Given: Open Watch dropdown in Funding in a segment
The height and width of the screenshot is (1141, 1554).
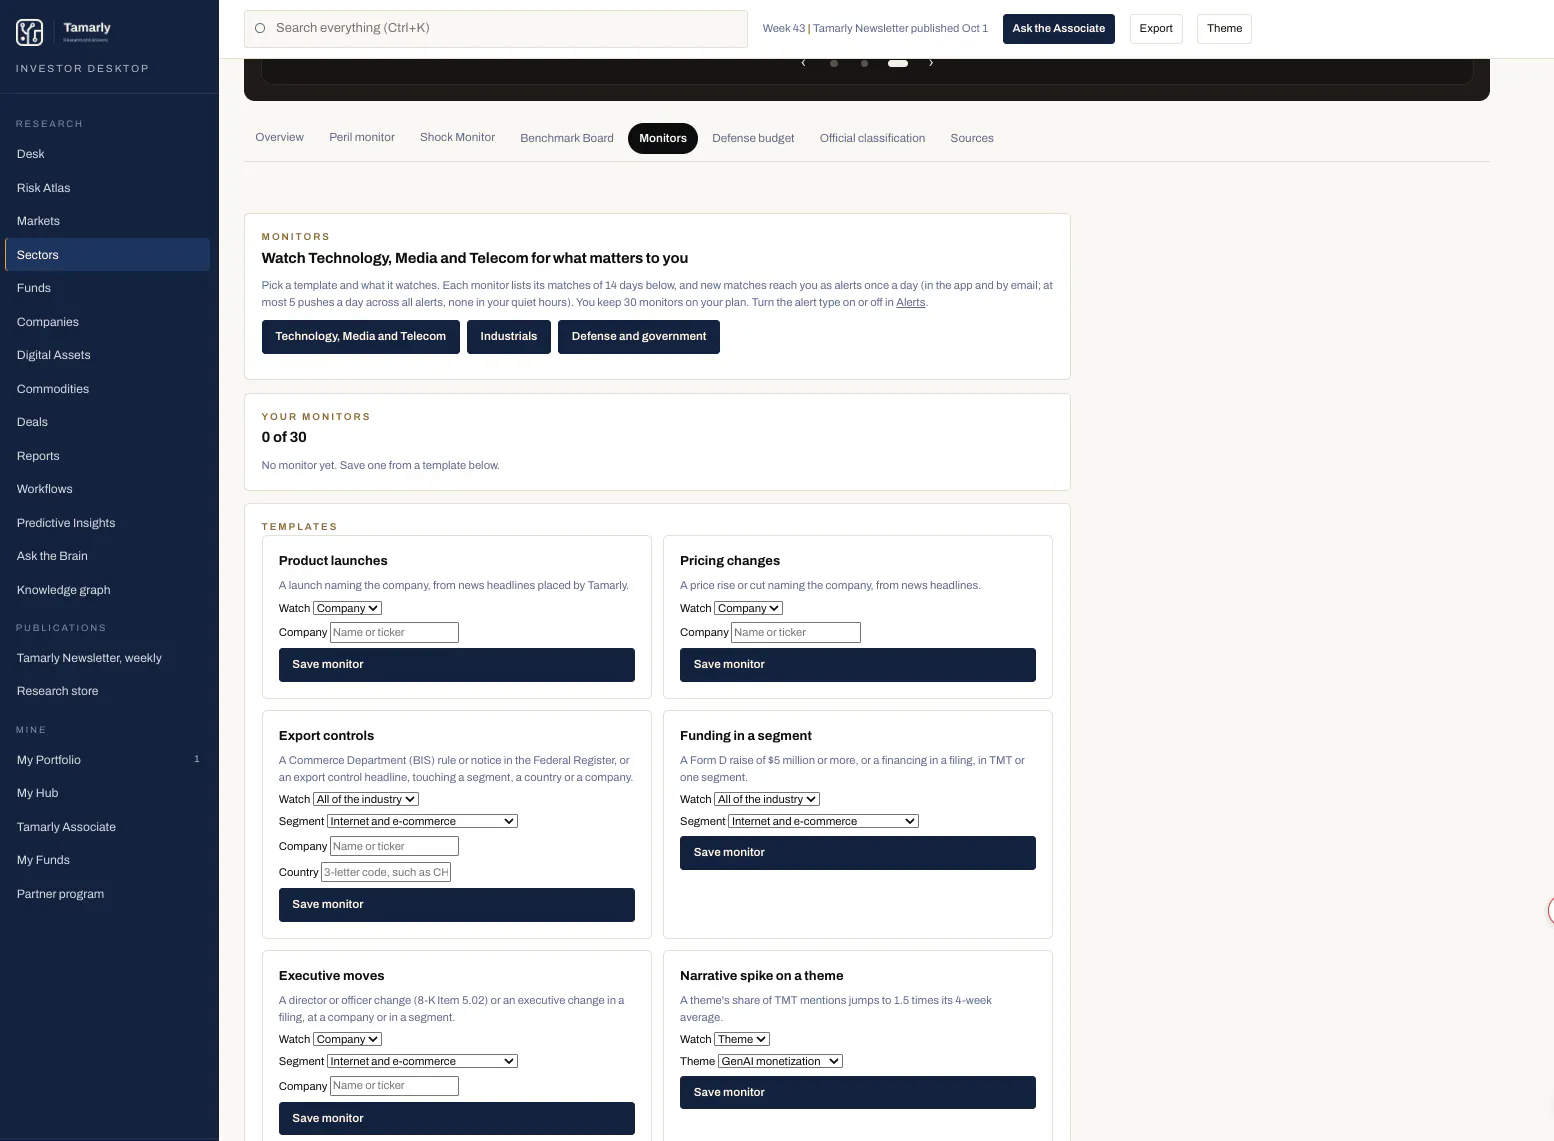Looking at the screenshot, I should [x=767, y=799].
